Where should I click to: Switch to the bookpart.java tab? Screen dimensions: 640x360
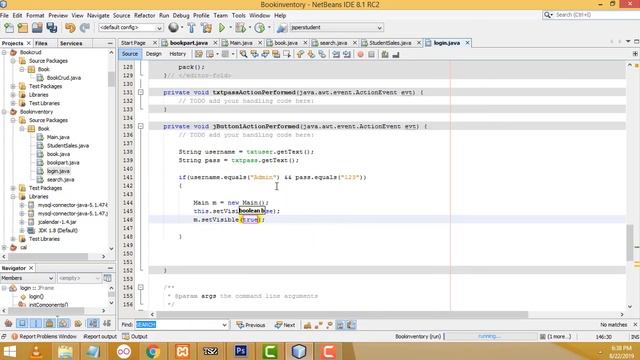tap(189, 43)
